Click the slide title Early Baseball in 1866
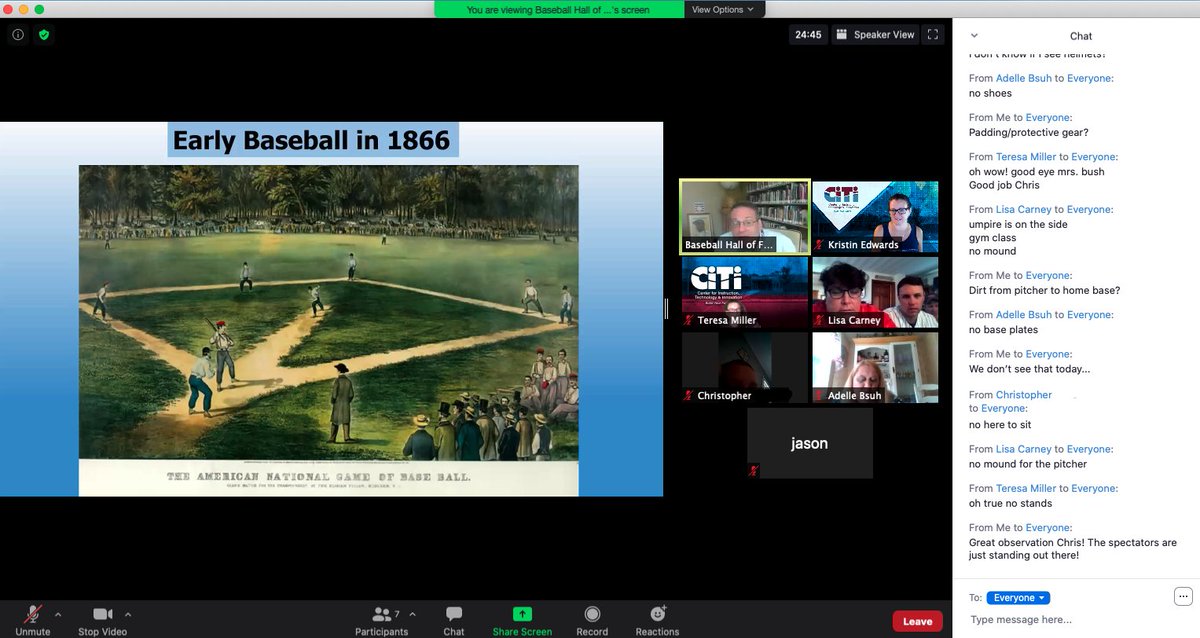Viewport: 1200px width, 638px height. click(312, 140)
